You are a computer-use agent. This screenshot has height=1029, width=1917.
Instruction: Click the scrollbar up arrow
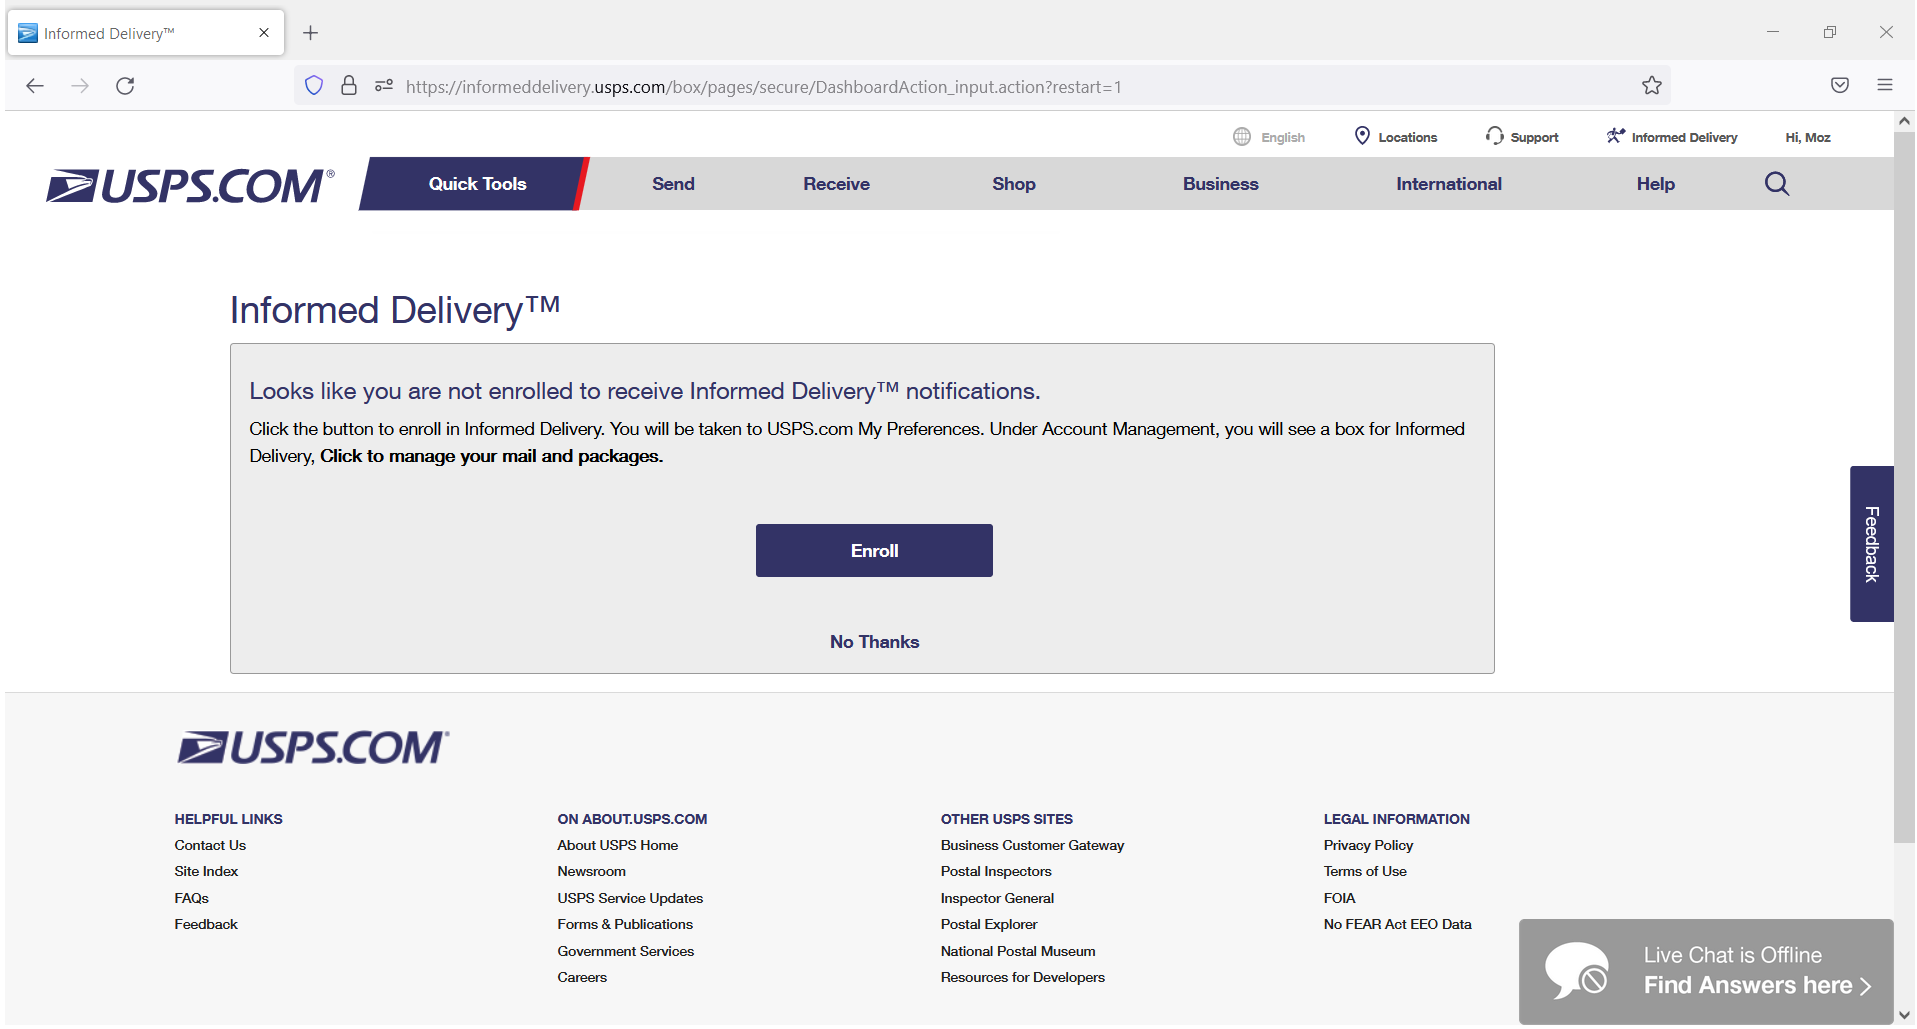pyautogui.click(x=1904, y=121)
